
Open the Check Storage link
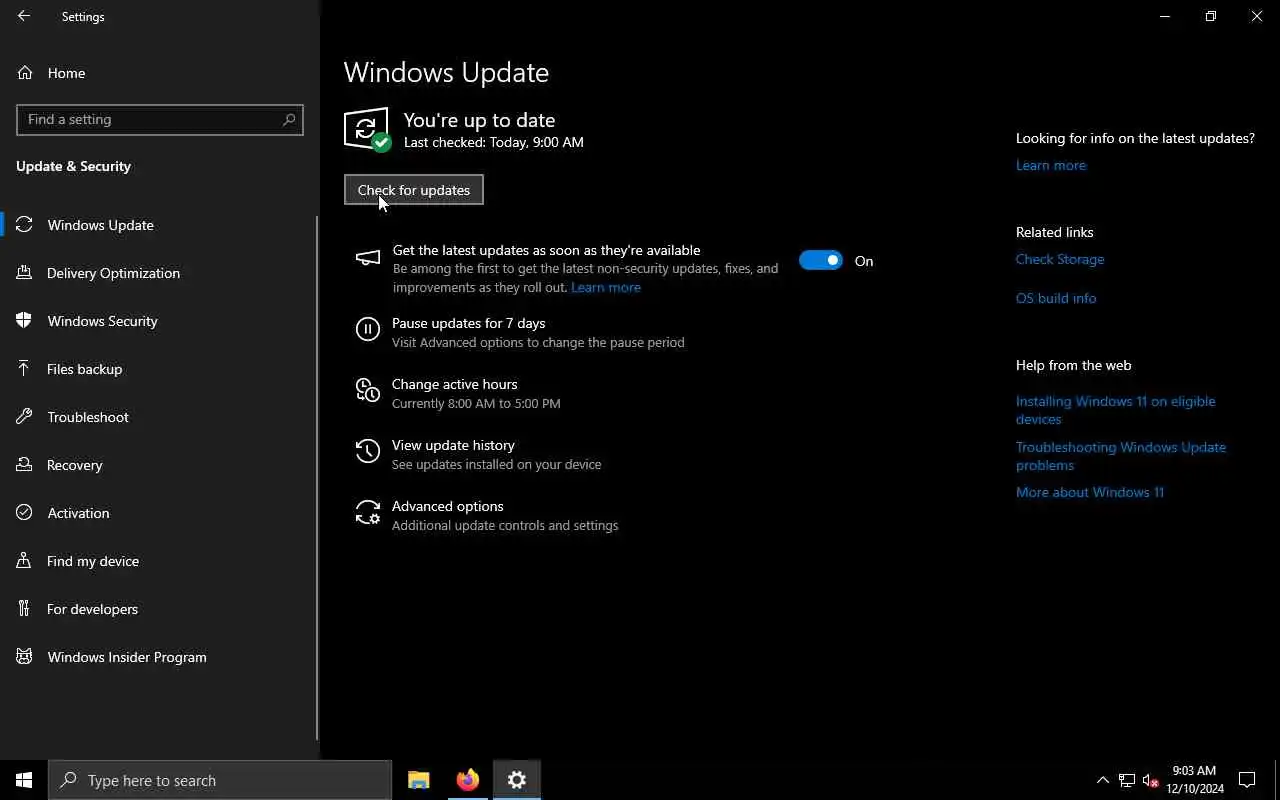tap(1060, 259)
